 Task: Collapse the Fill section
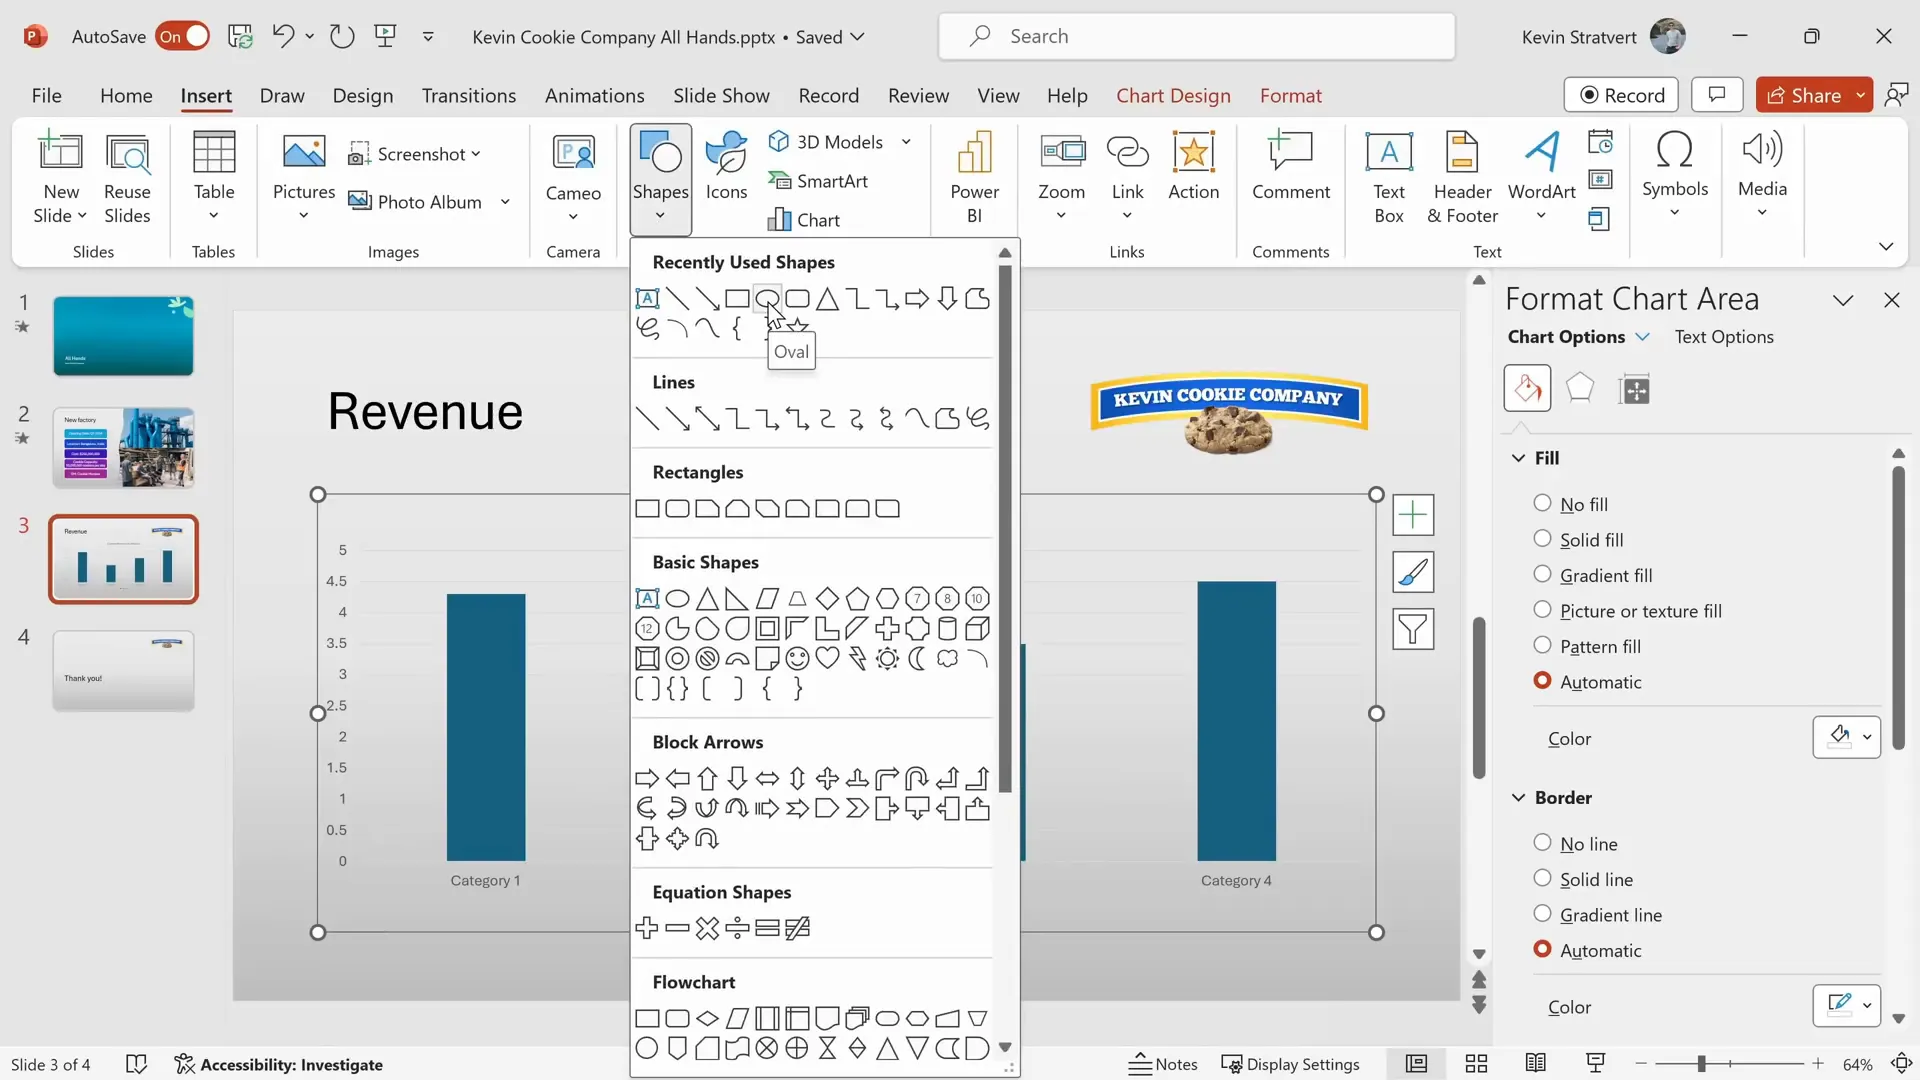(x=1518, y=458)
